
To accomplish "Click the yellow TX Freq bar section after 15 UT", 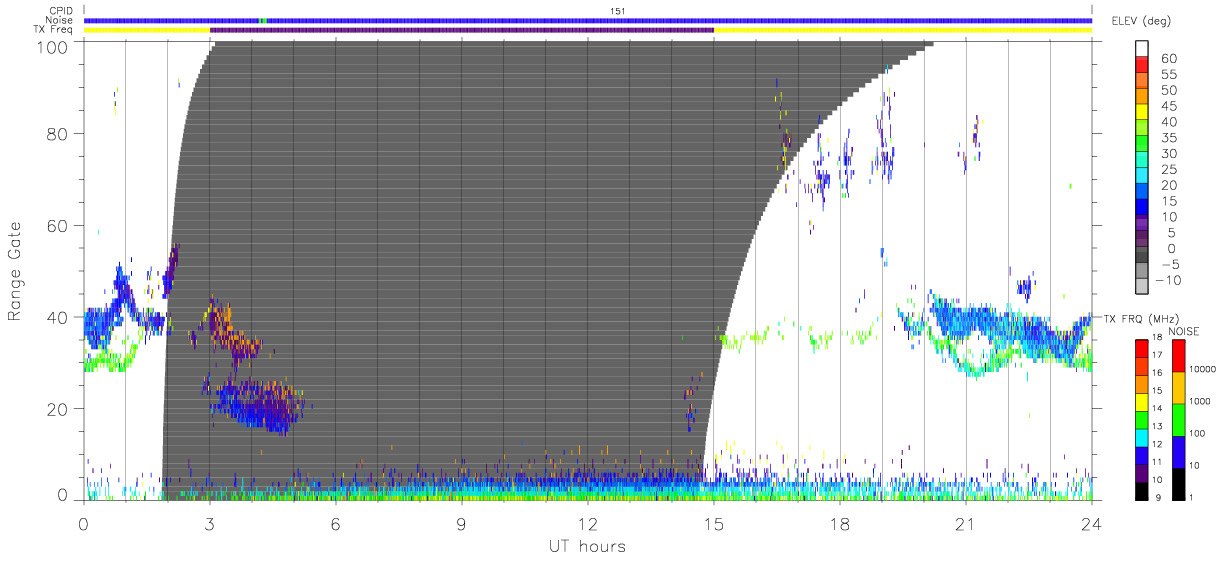I will pos(903,30).
